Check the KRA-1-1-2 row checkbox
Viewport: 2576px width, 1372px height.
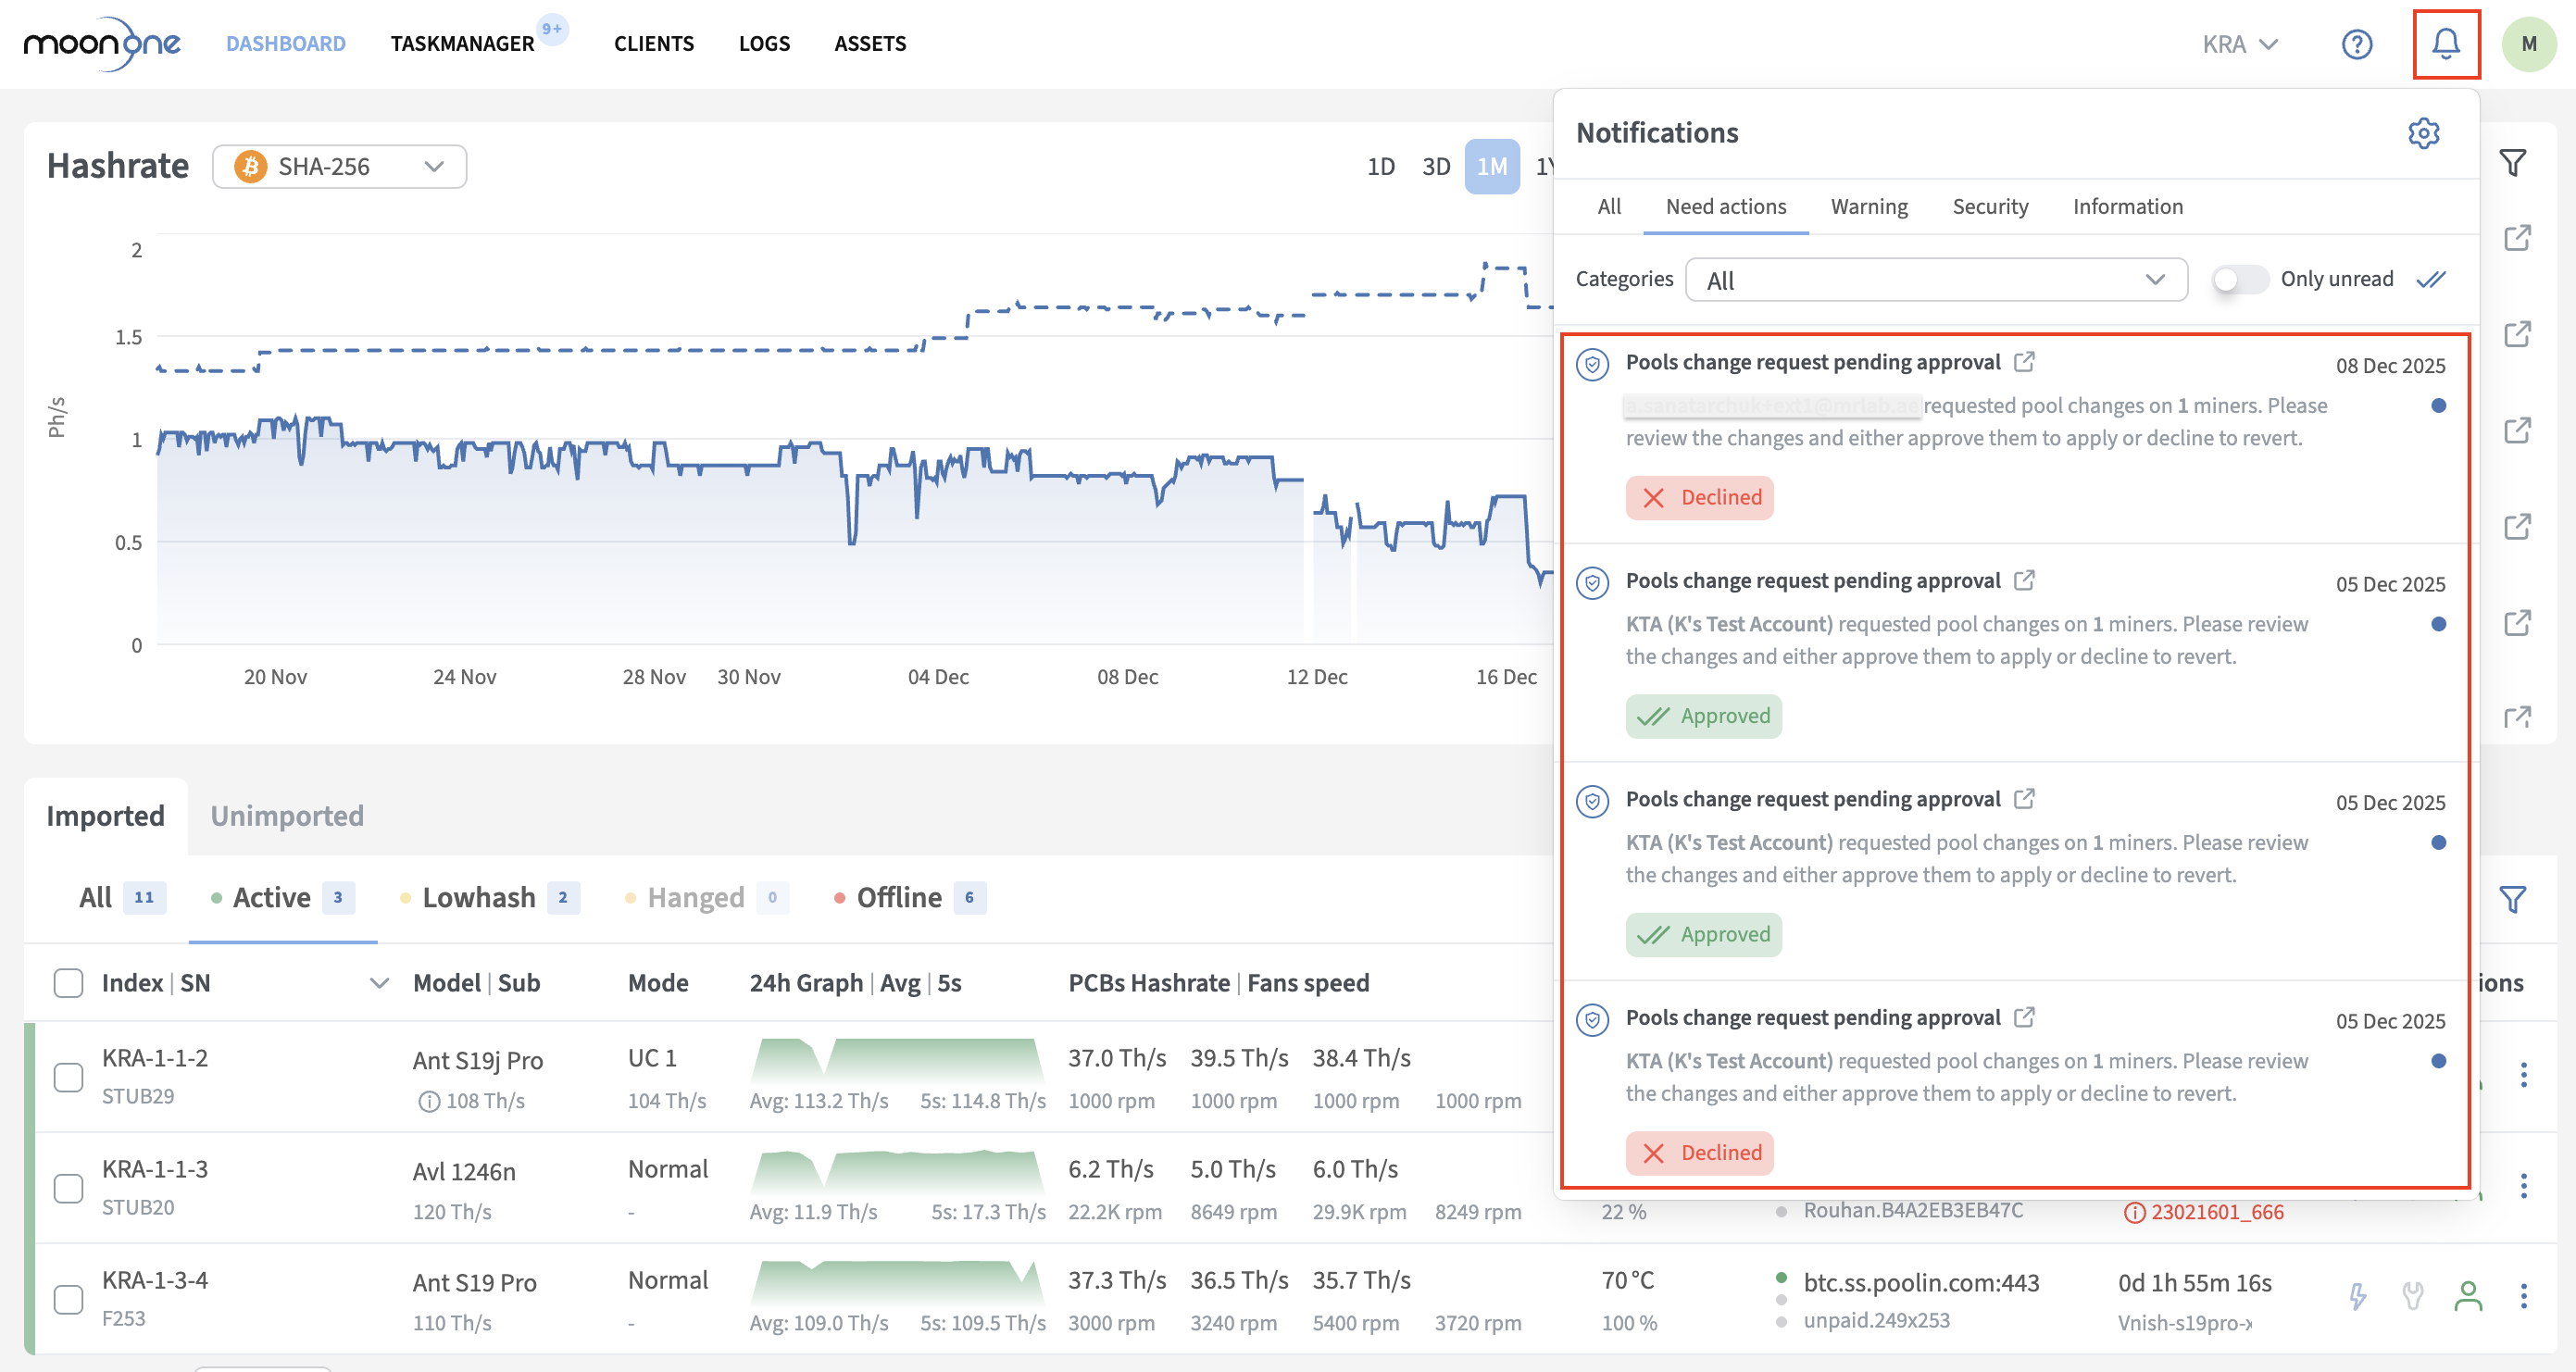(x=68, y=1077)
